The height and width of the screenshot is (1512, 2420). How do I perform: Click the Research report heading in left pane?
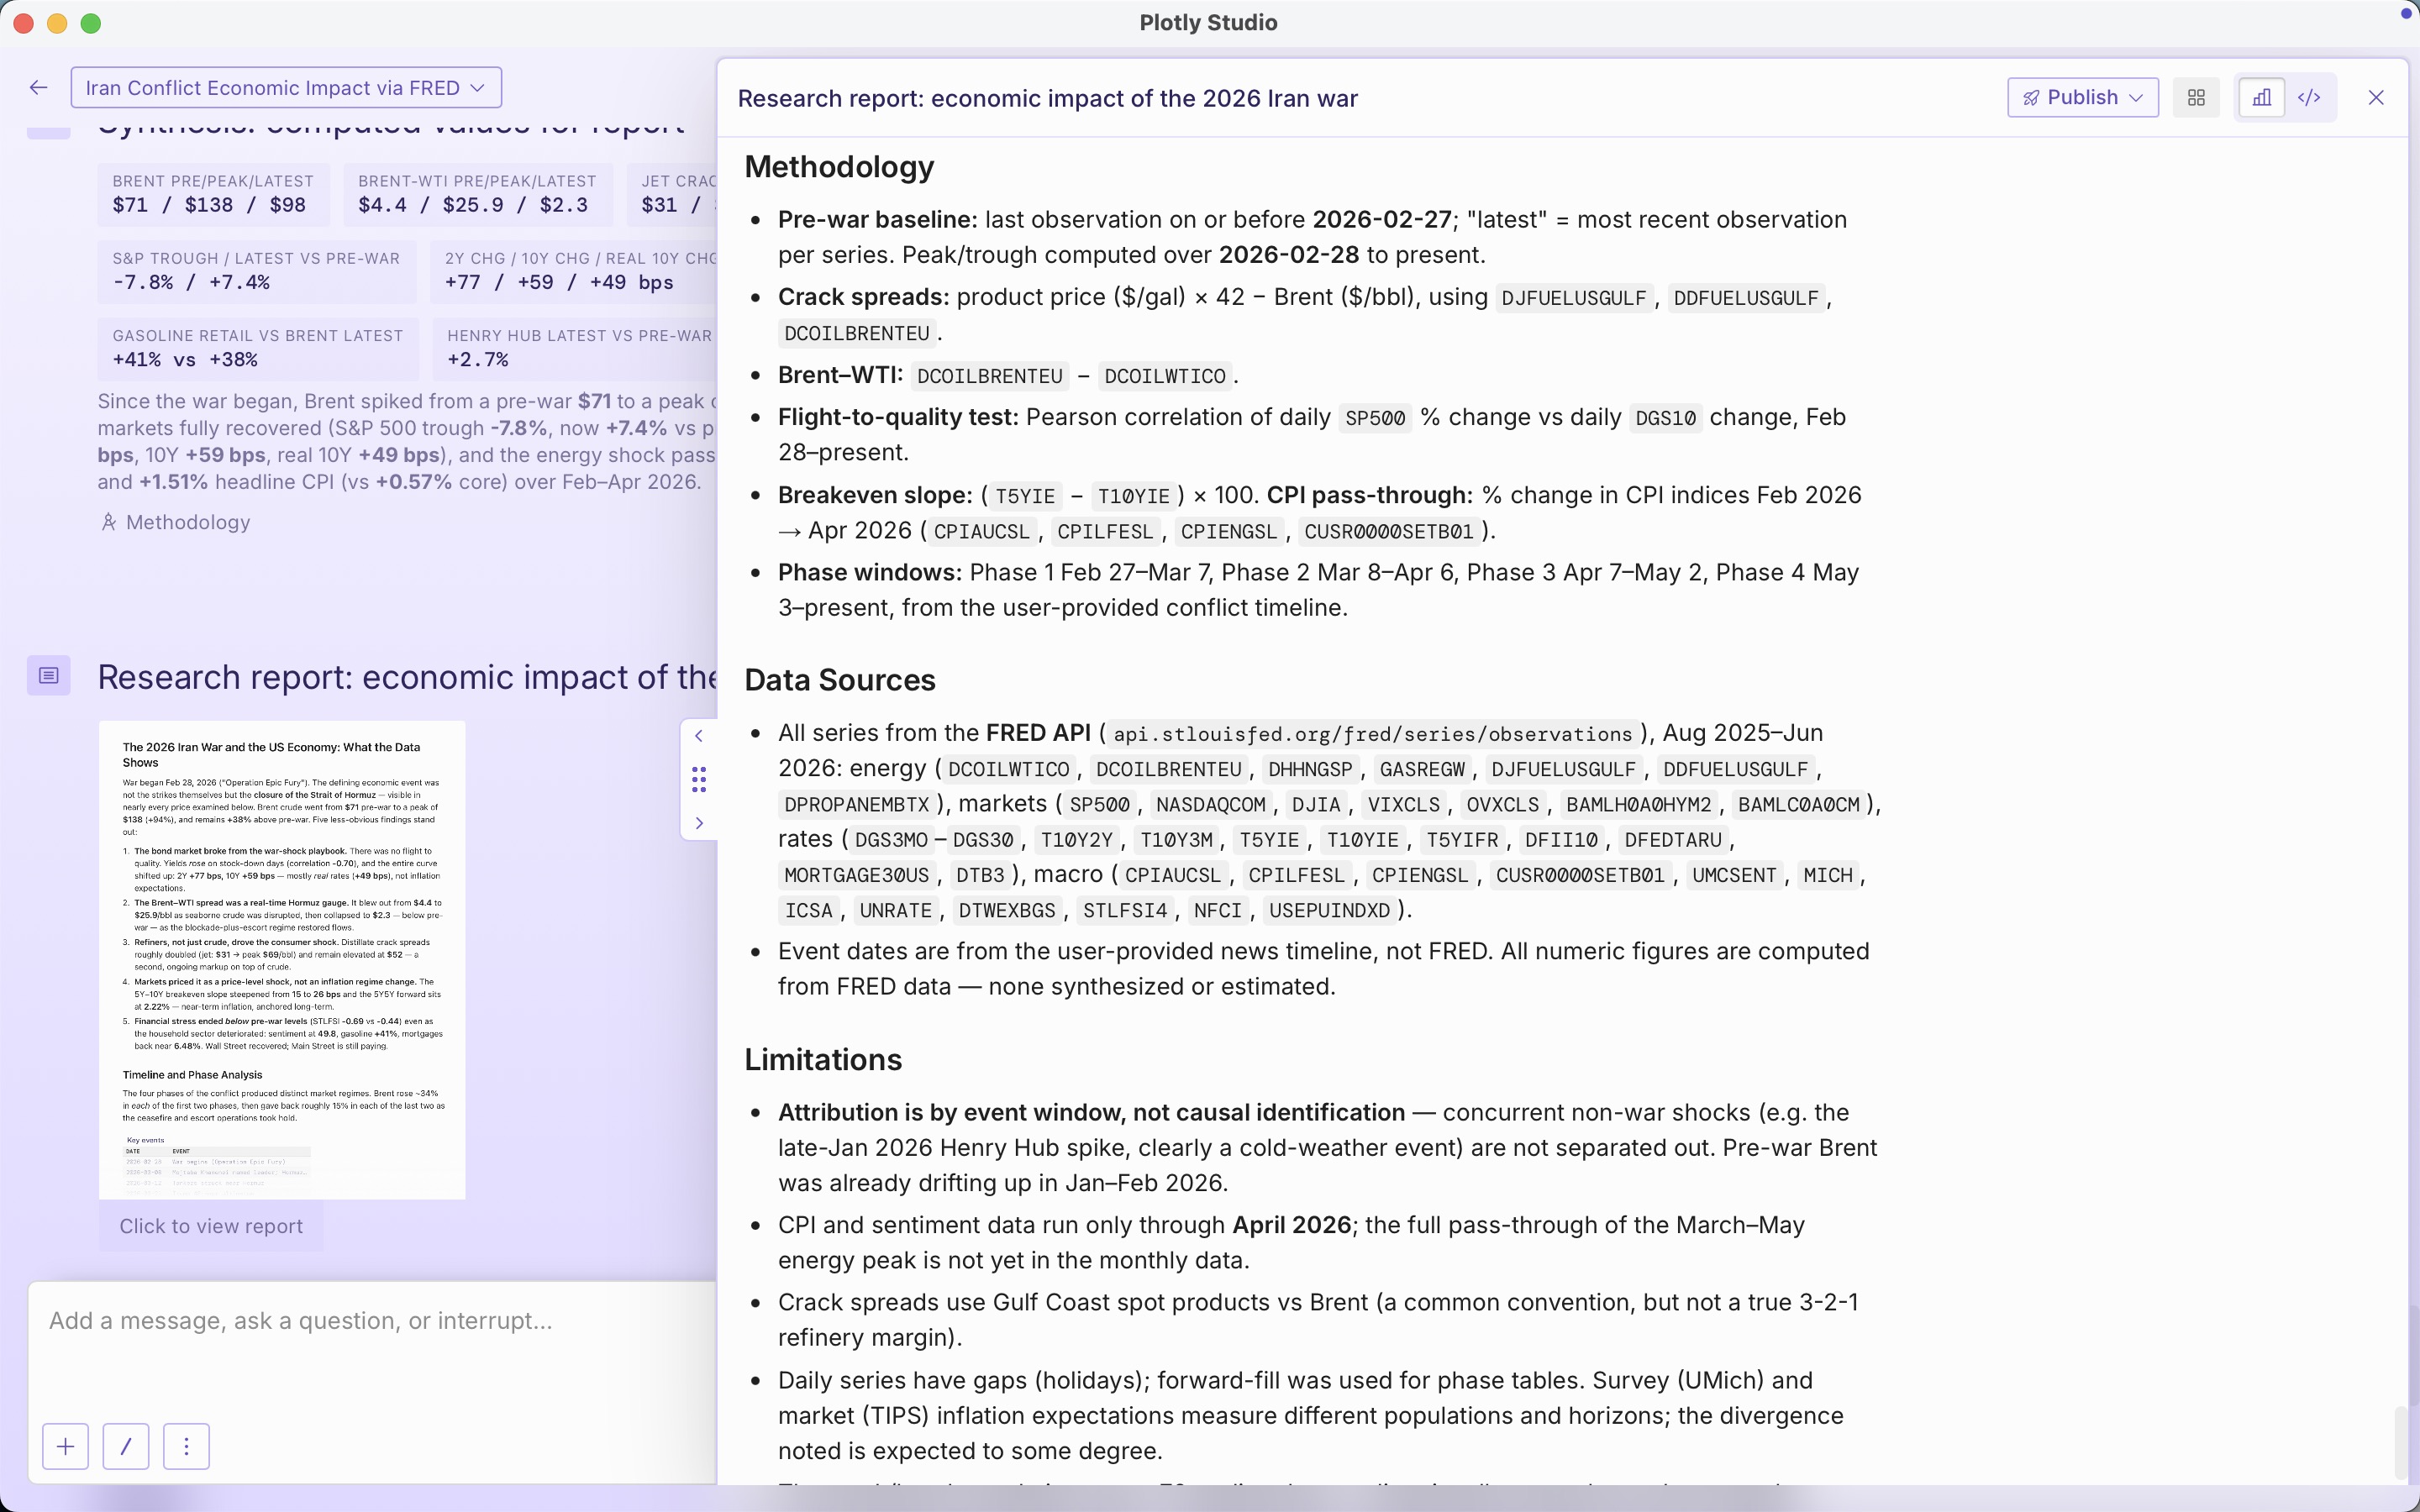(407, 677)
